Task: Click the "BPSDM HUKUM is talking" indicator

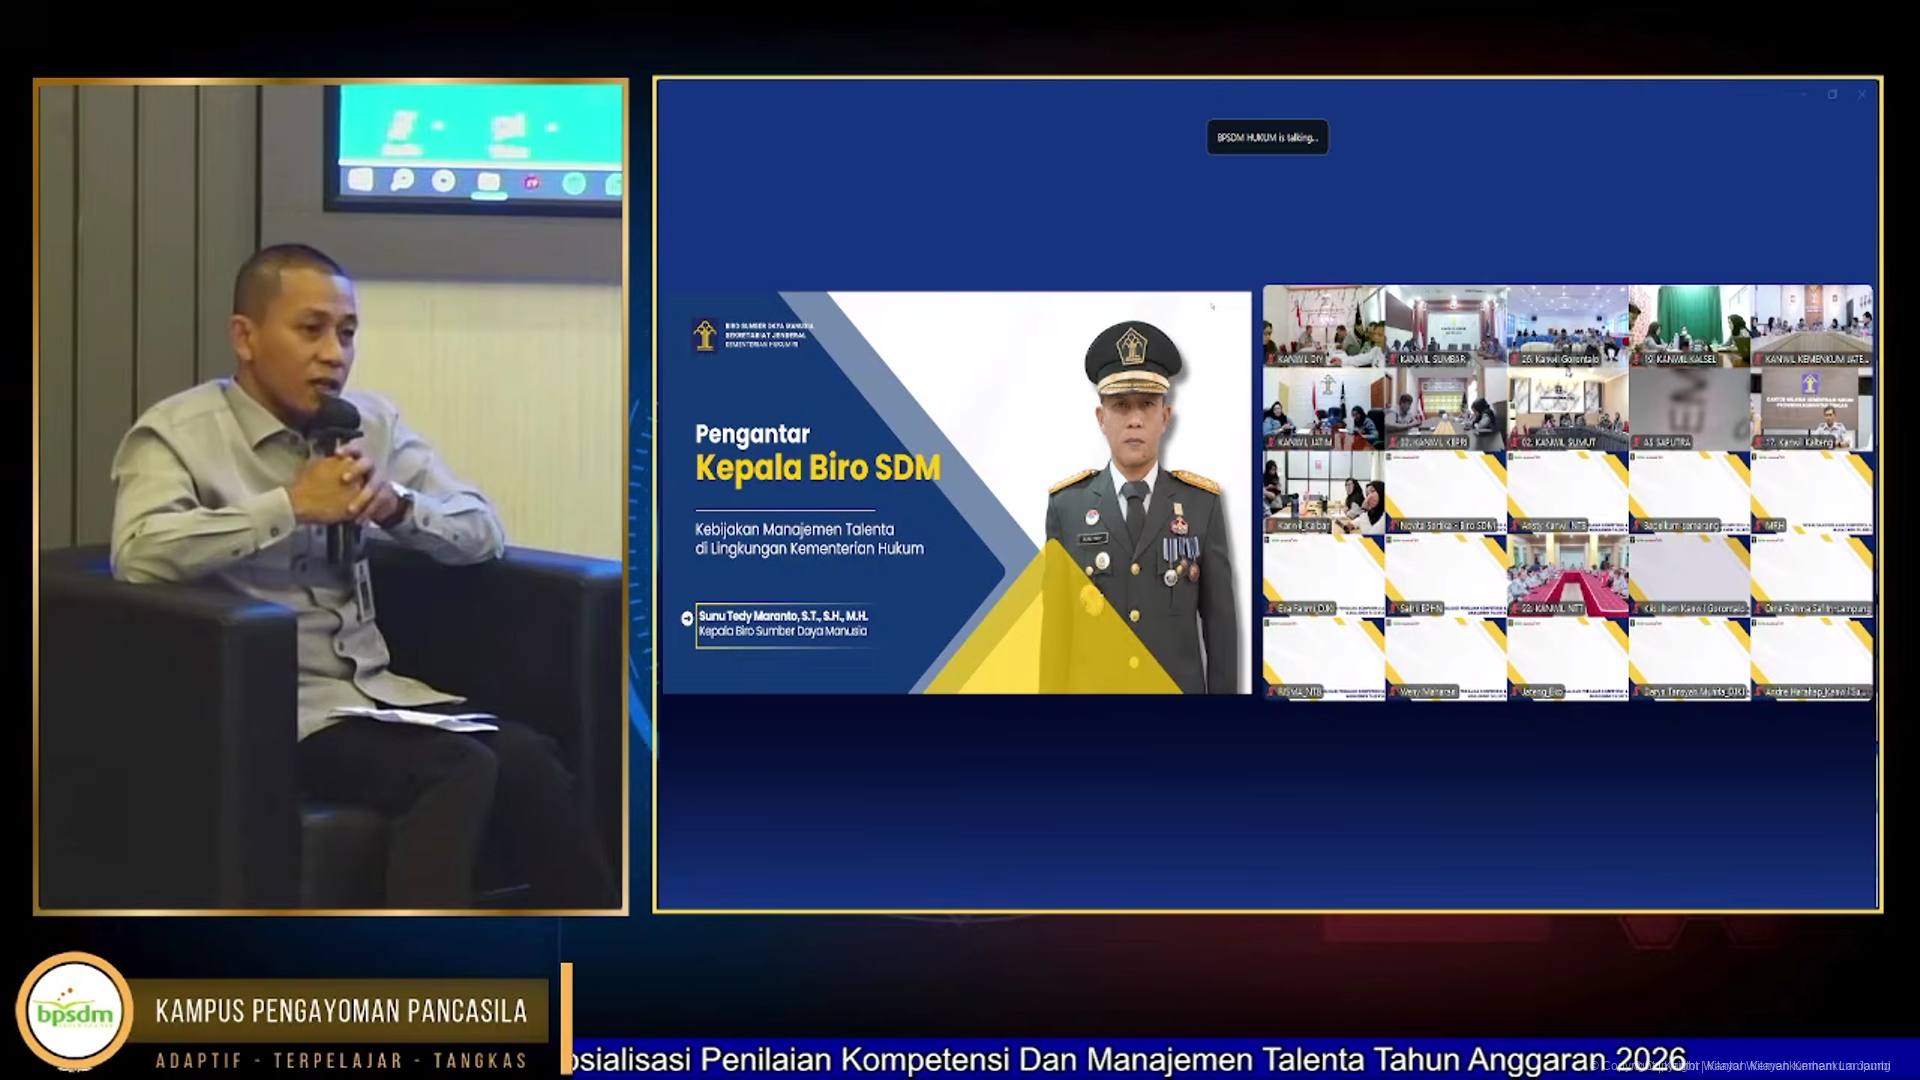Action: coord(1267,138)
